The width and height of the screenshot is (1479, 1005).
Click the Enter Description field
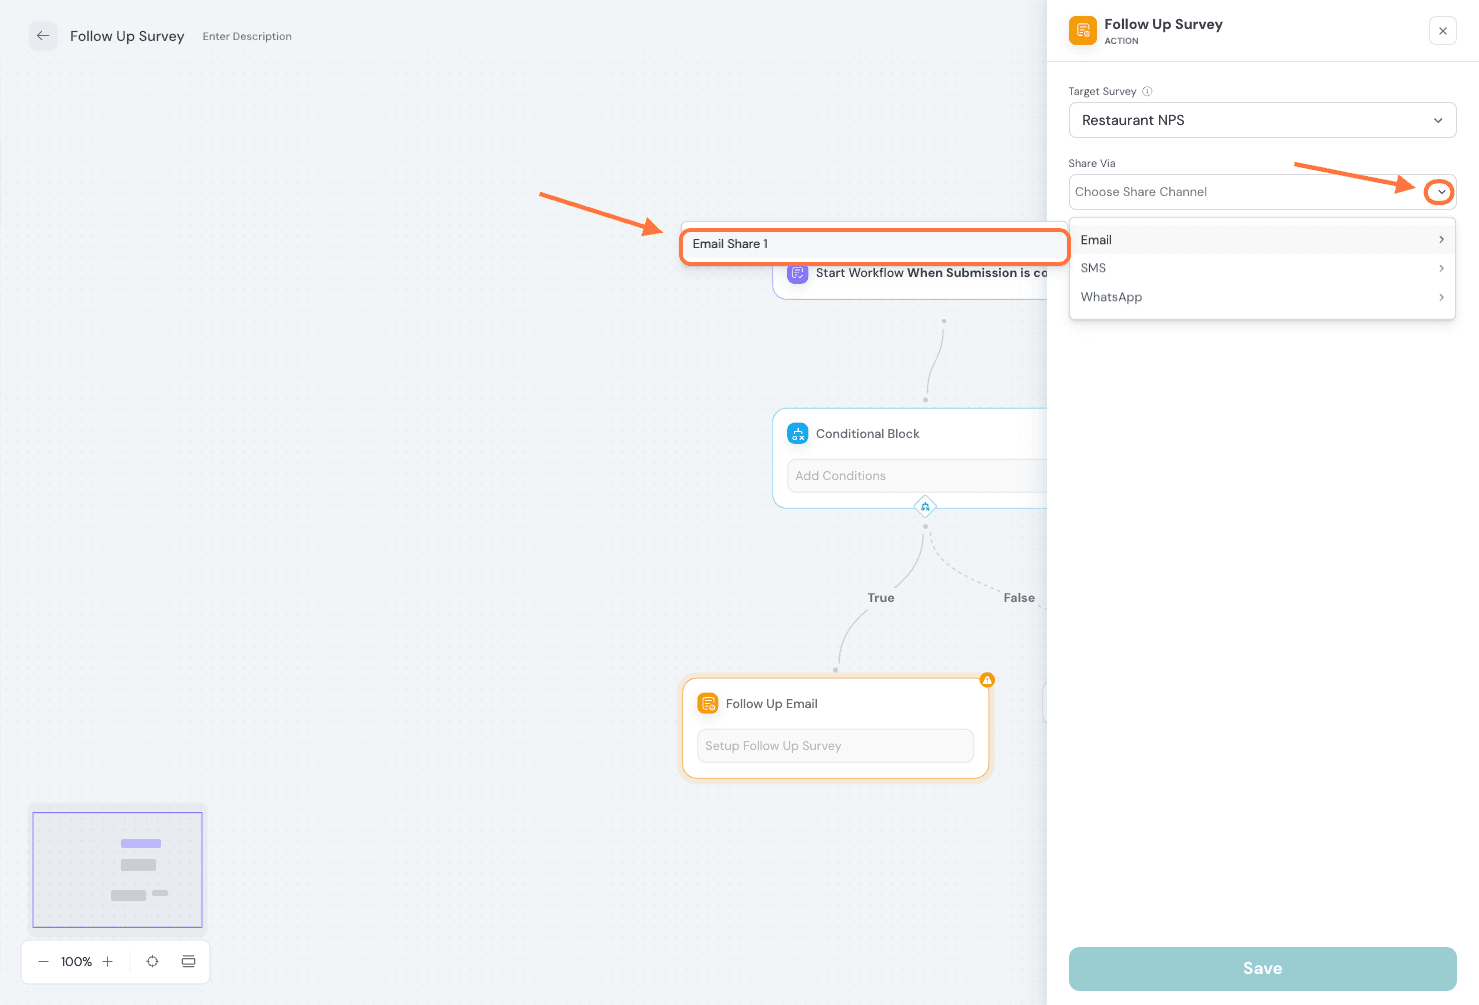coord(247,37)
